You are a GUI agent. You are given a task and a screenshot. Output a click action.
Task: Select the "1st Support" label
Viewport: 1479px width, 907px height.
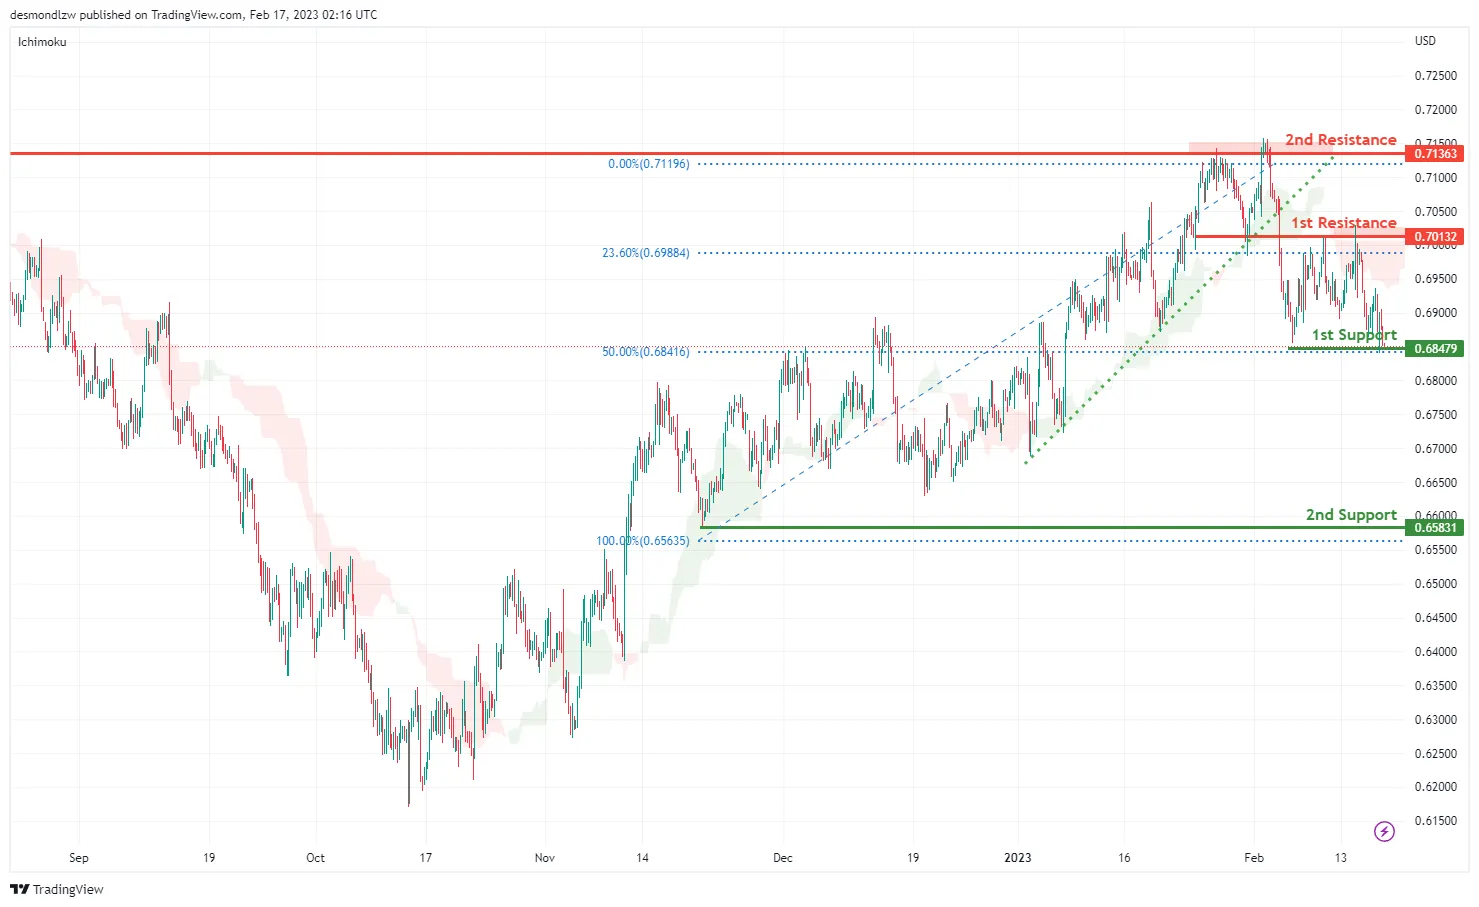point(1354,335)
